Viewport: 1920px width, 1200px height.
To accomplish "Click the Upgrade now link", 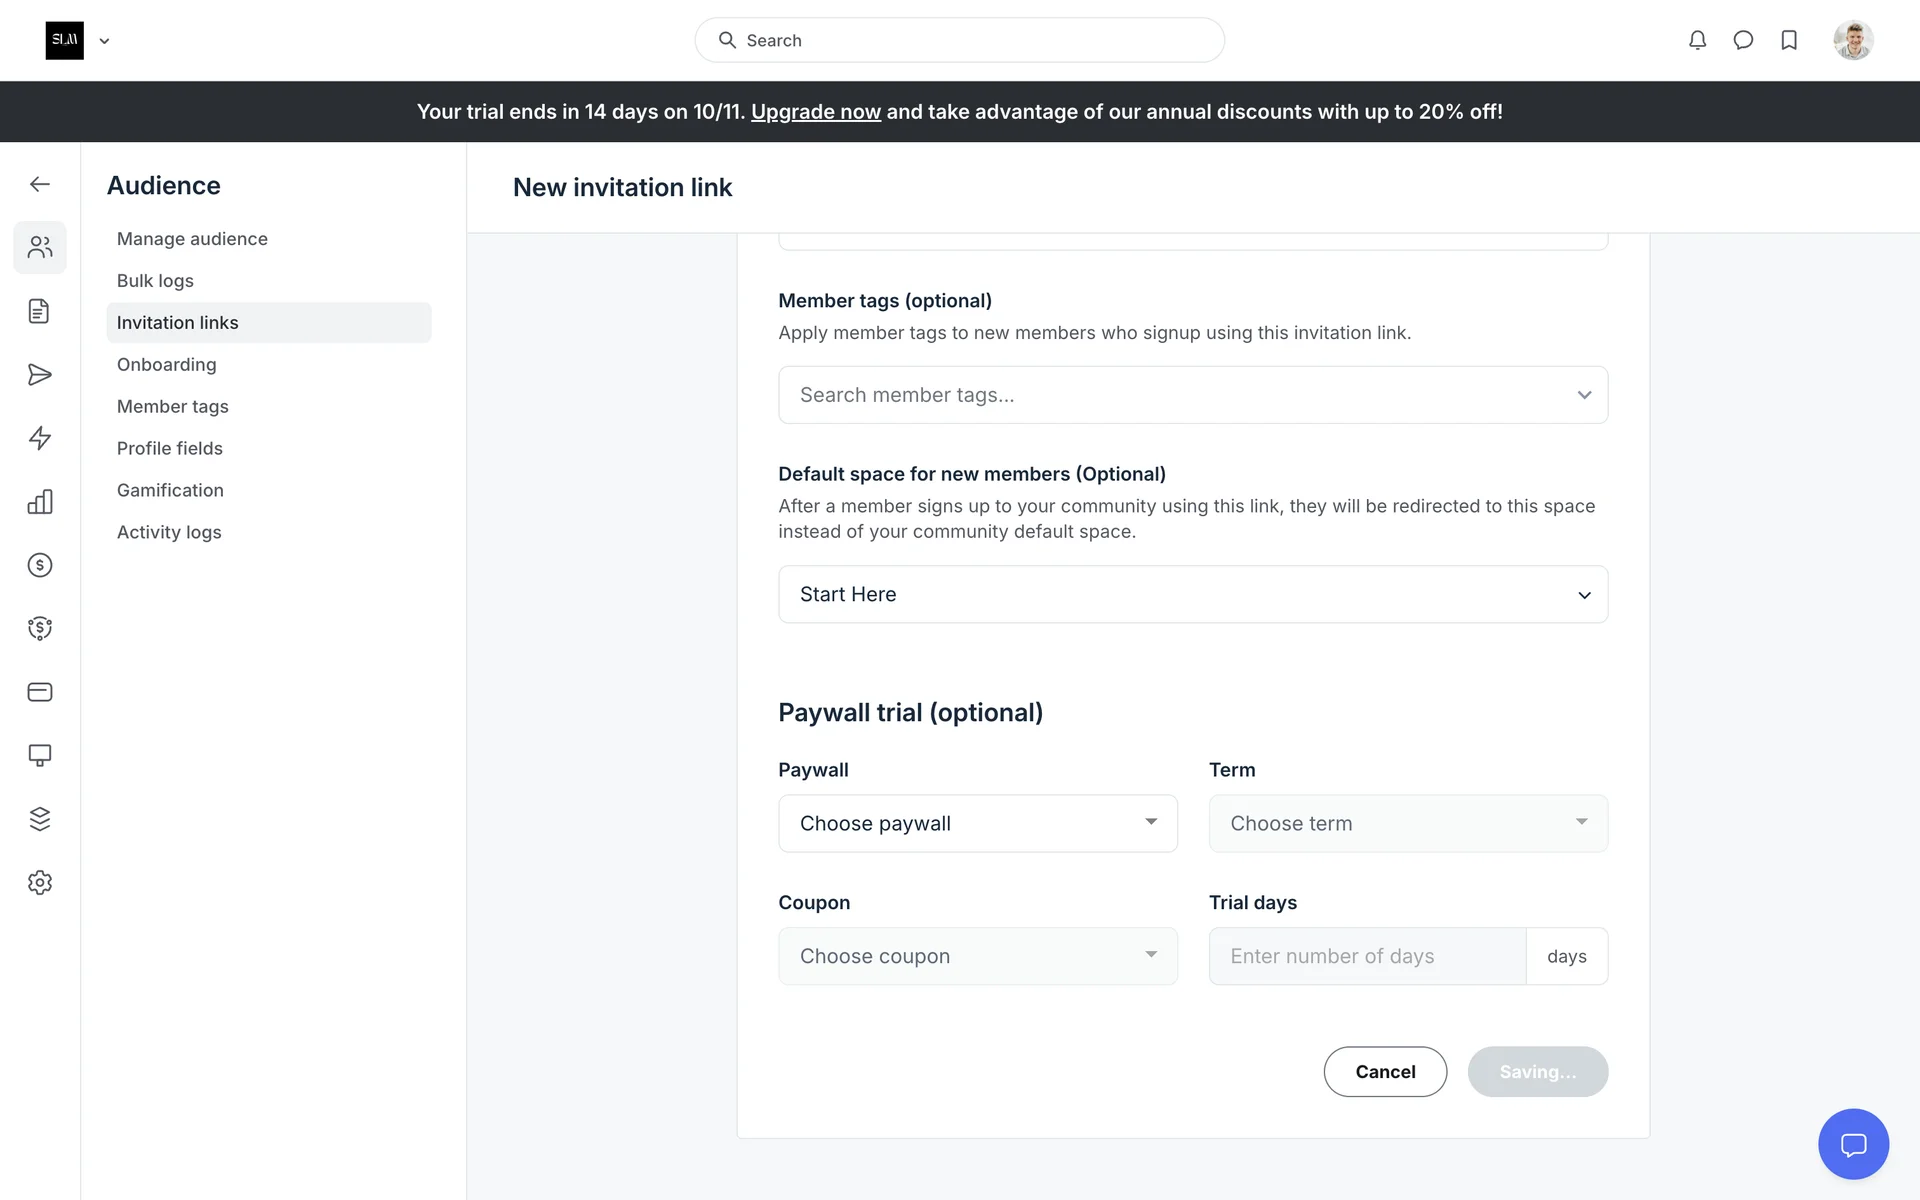I will pos(815,112).
